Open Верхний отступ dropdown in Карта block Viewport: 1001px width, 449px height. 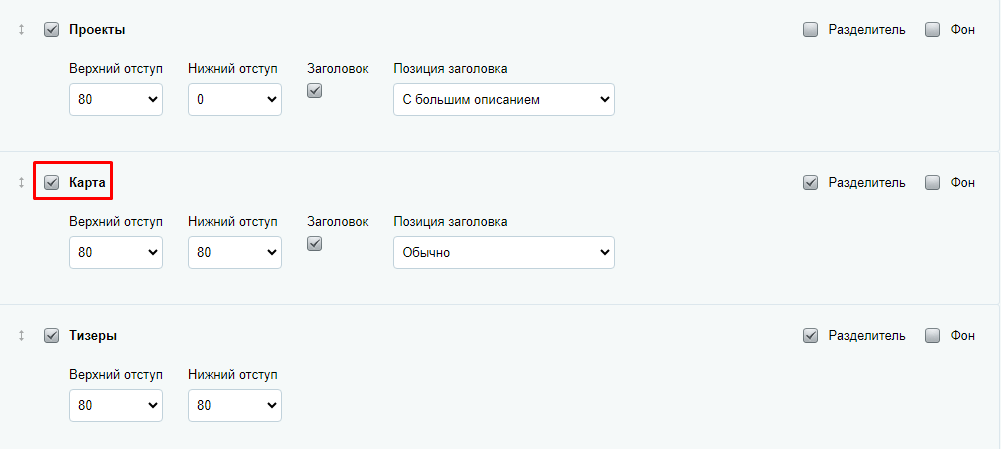coord(116,252)
